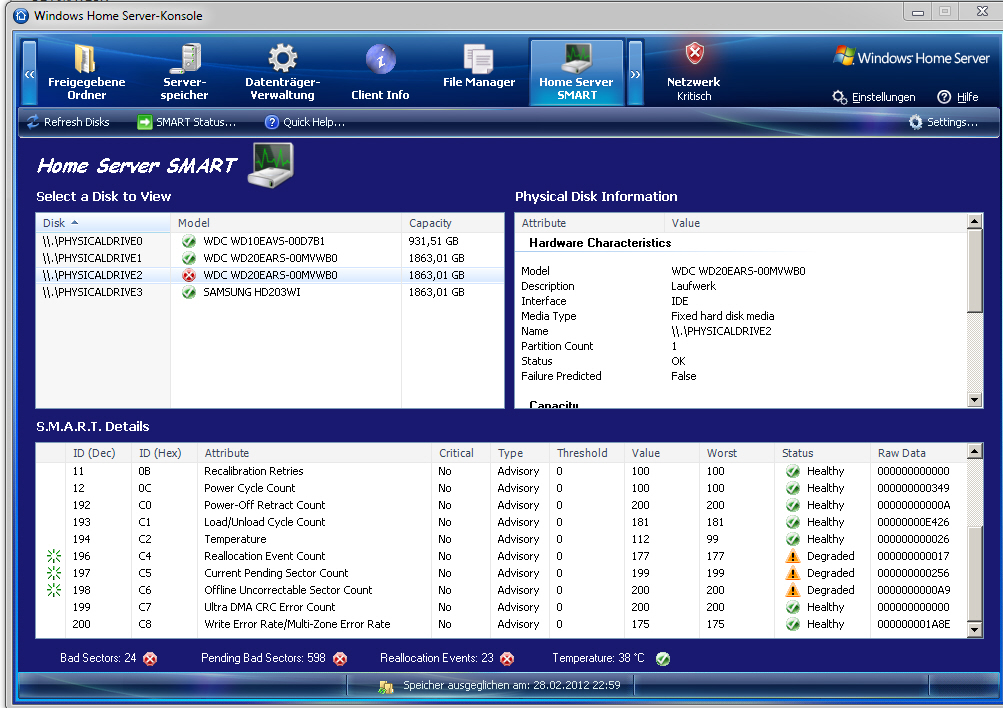Image resolution: width=1003 pixels, height=708 pixels.
Task: Select Reallocation Event Count attribute row
Action: pyautogui.click(x=265, y=556)
